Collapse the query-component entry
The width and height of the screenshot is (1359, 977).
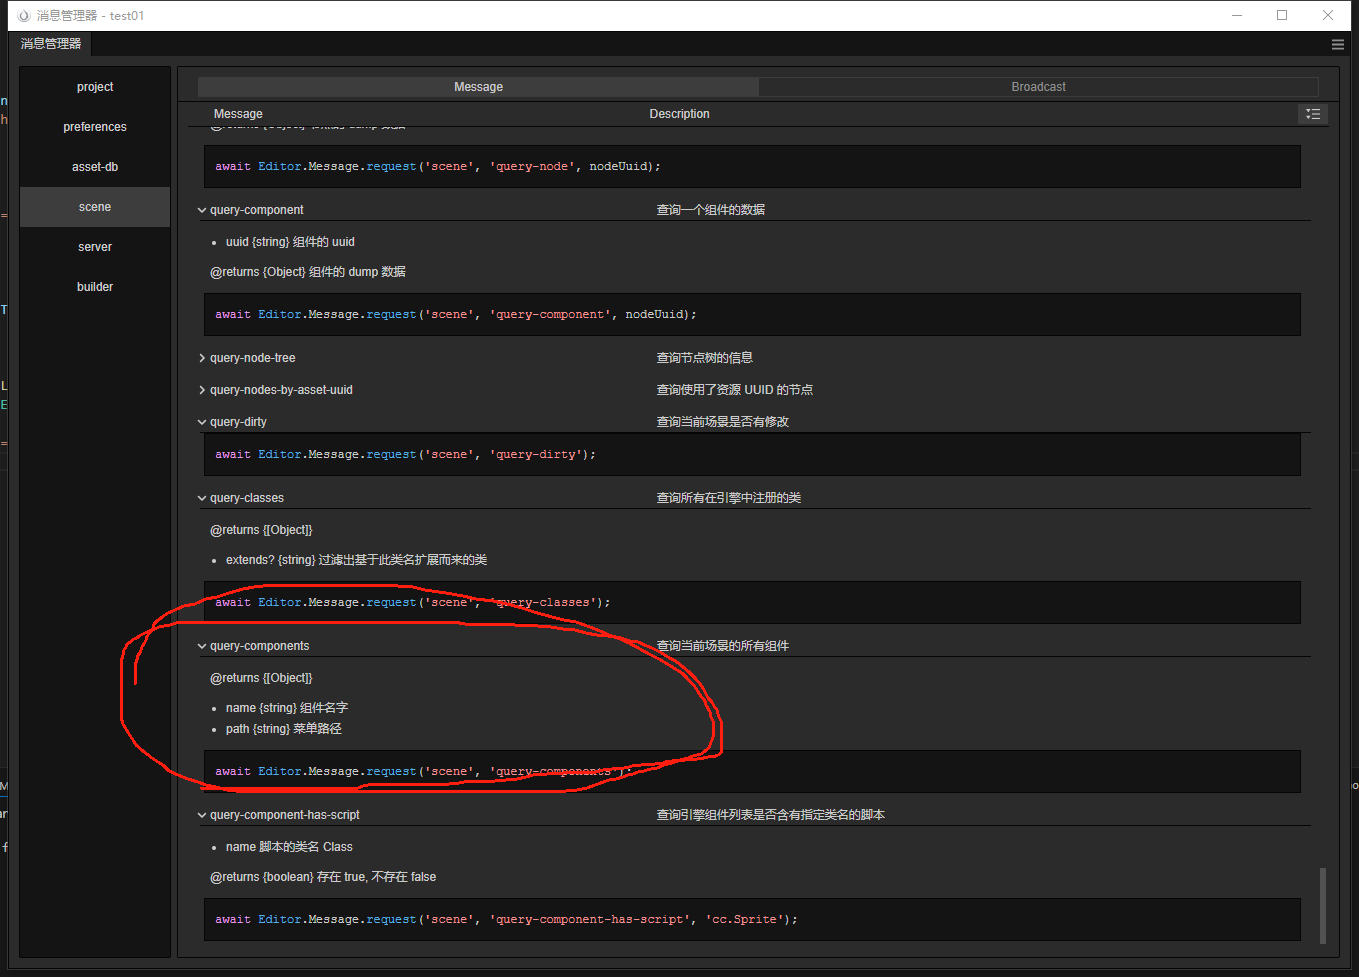[x=202, y=210]
